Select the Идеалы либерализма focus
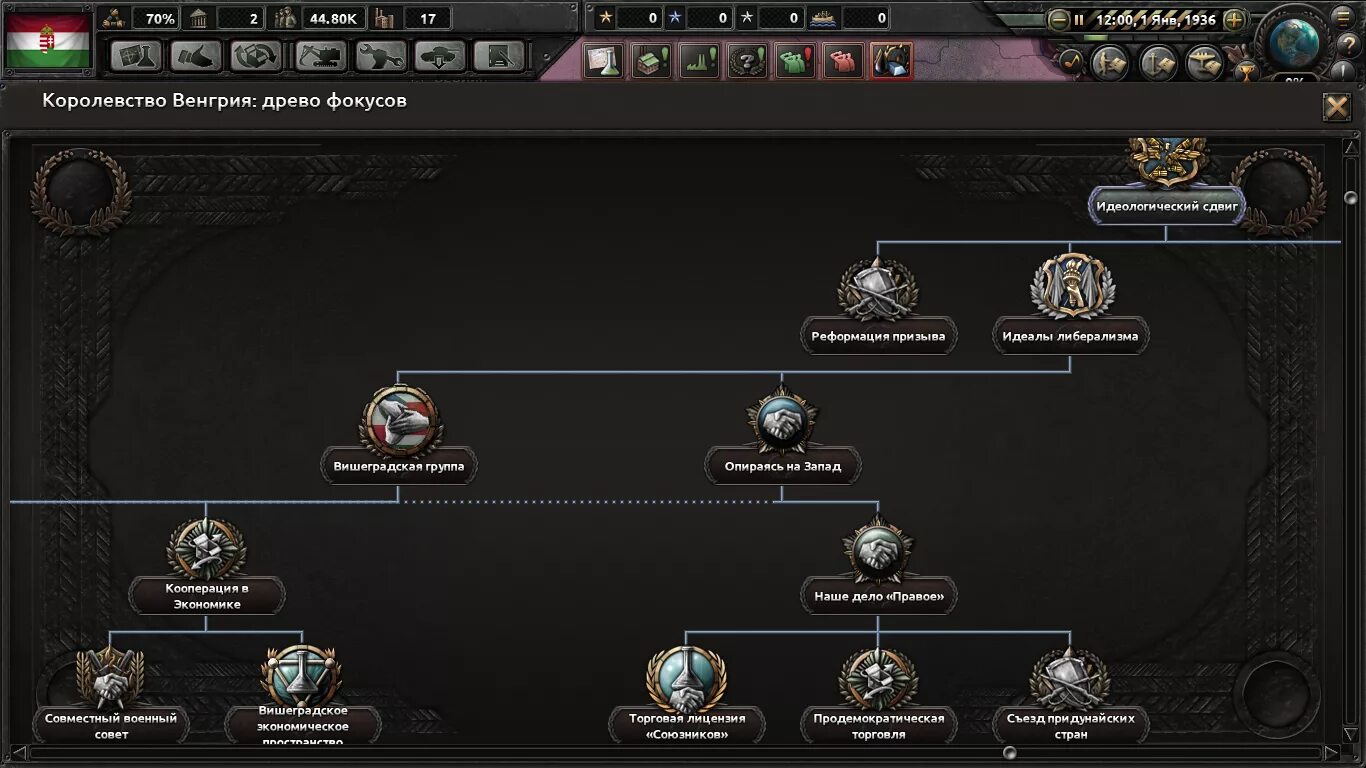 (1070, 337)
